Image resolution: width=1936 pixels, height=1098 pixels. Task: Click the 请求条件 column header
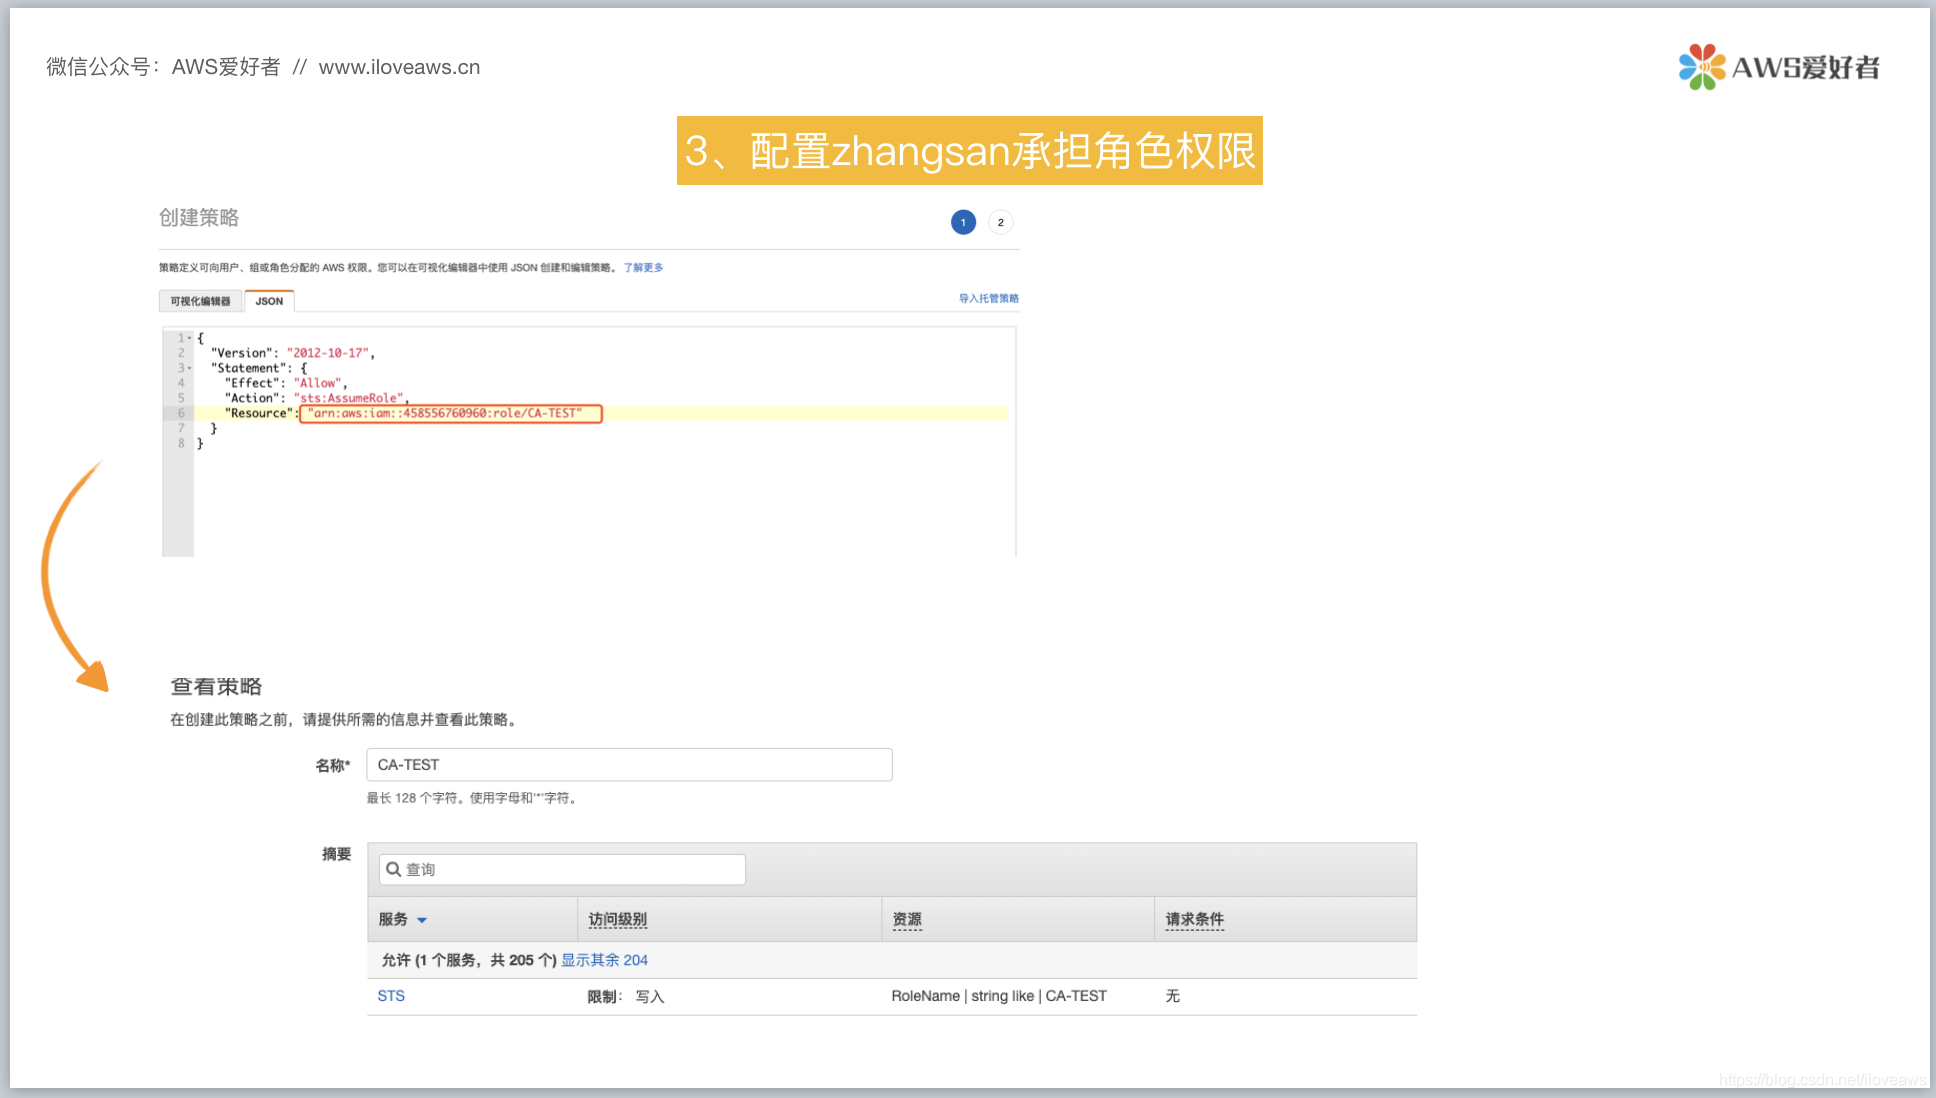pos(1194,920)
